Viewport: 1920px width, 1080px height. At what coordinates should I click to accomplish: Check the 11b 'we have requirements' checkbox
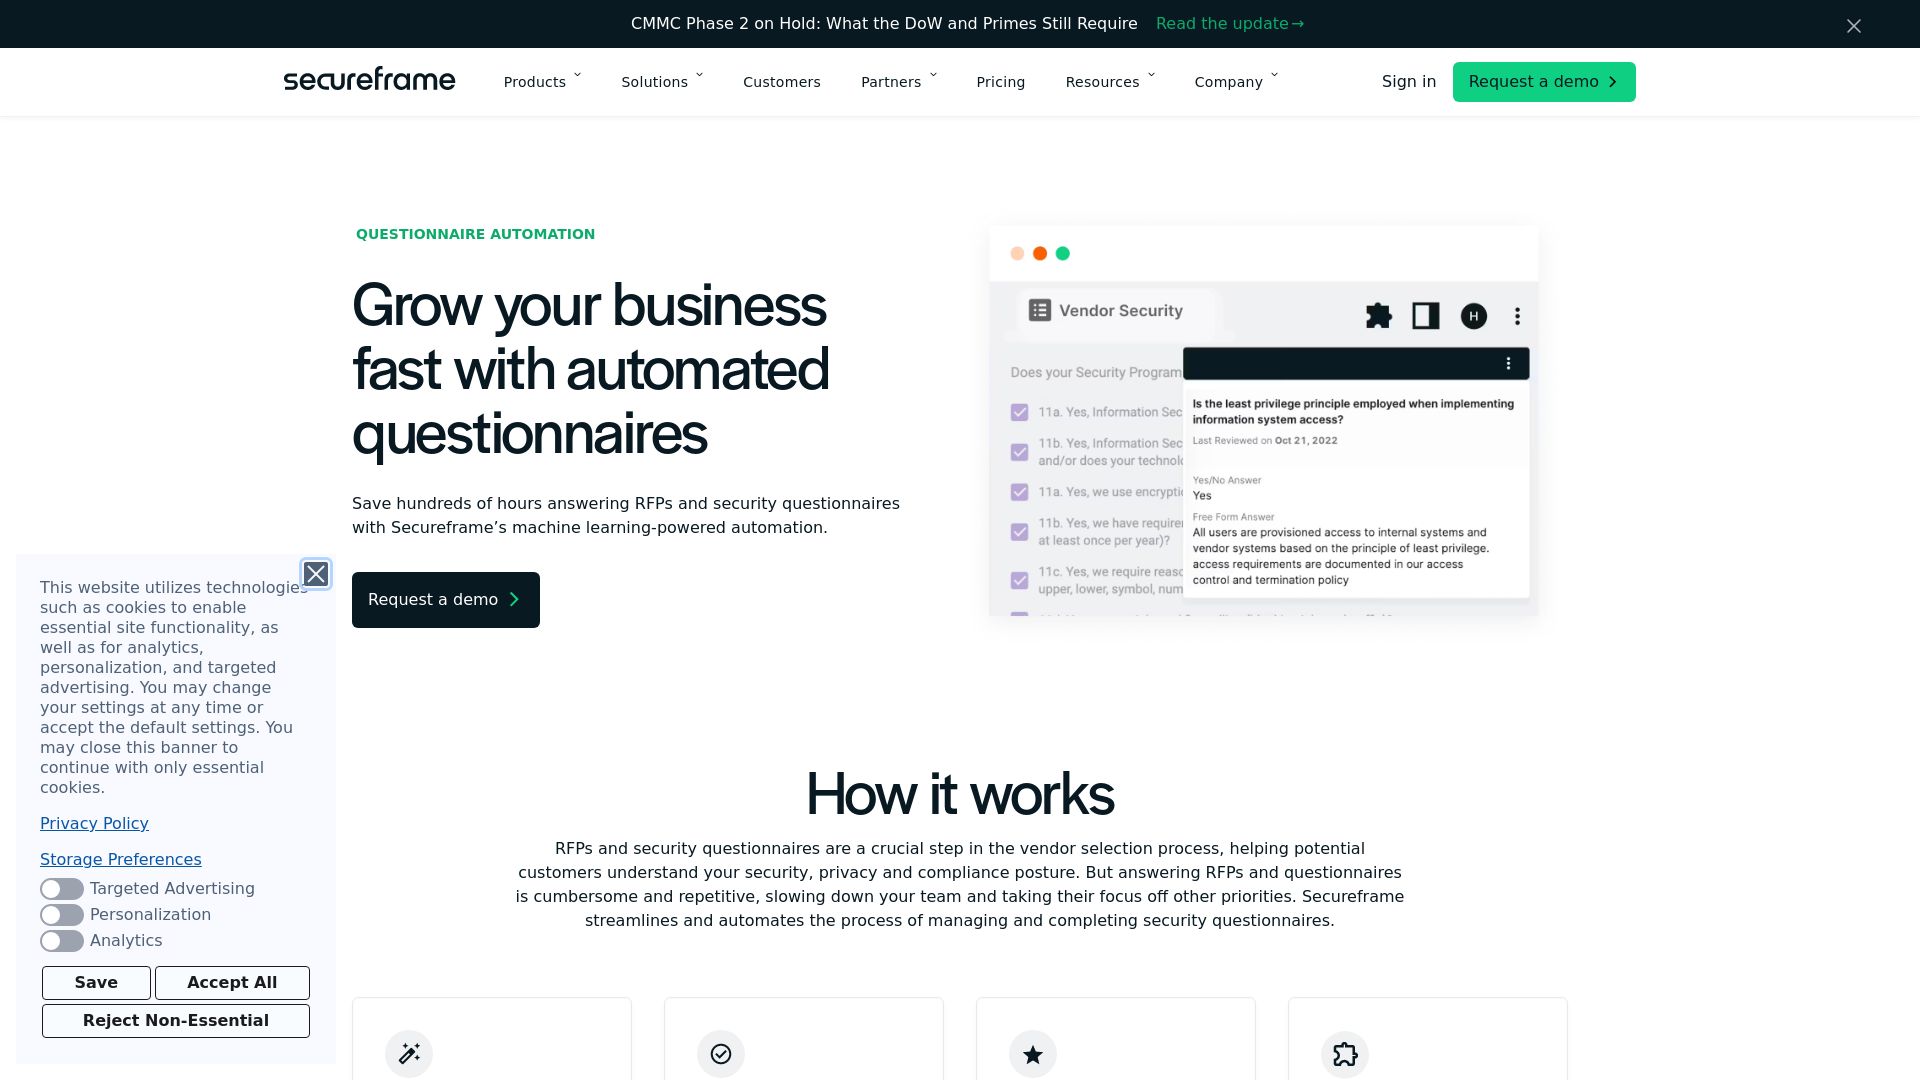click(x=1019, y=532)
